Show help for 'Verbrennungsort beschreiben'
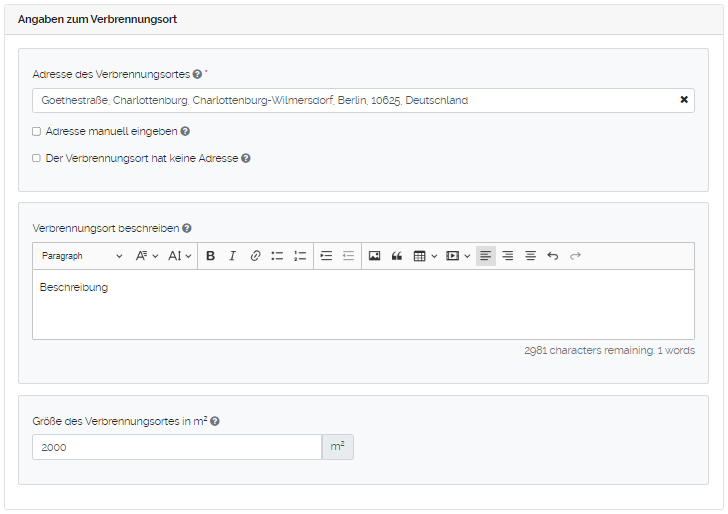 coord(187,228)
